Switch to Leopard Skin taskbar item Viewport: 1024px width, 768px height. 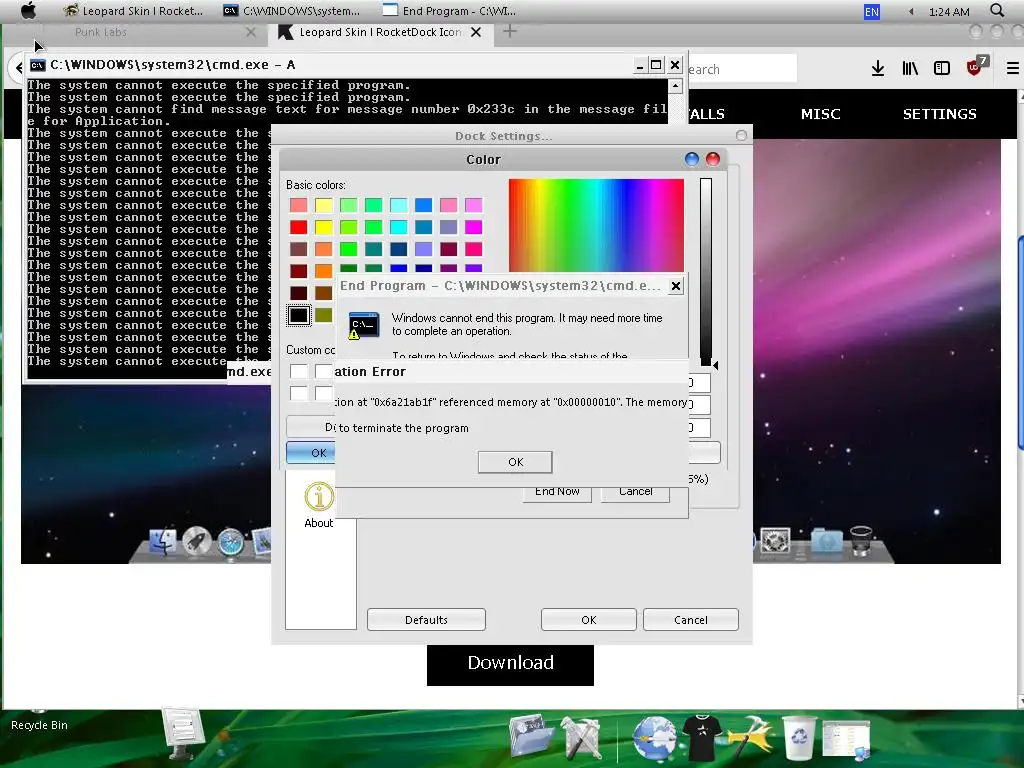135,10
